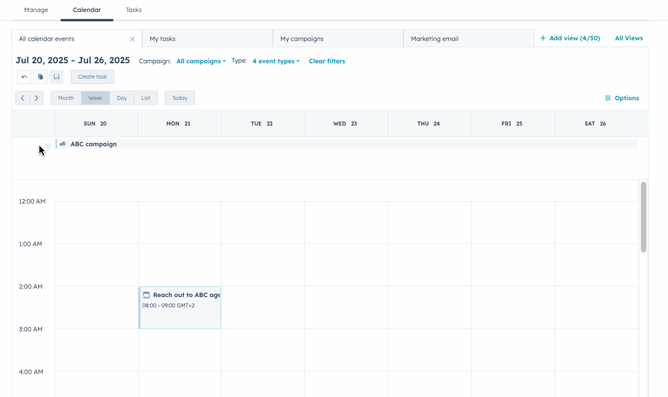Open All Views link
Image resolution: width=668 pixels, height=397 pixels.
point(629,38)
